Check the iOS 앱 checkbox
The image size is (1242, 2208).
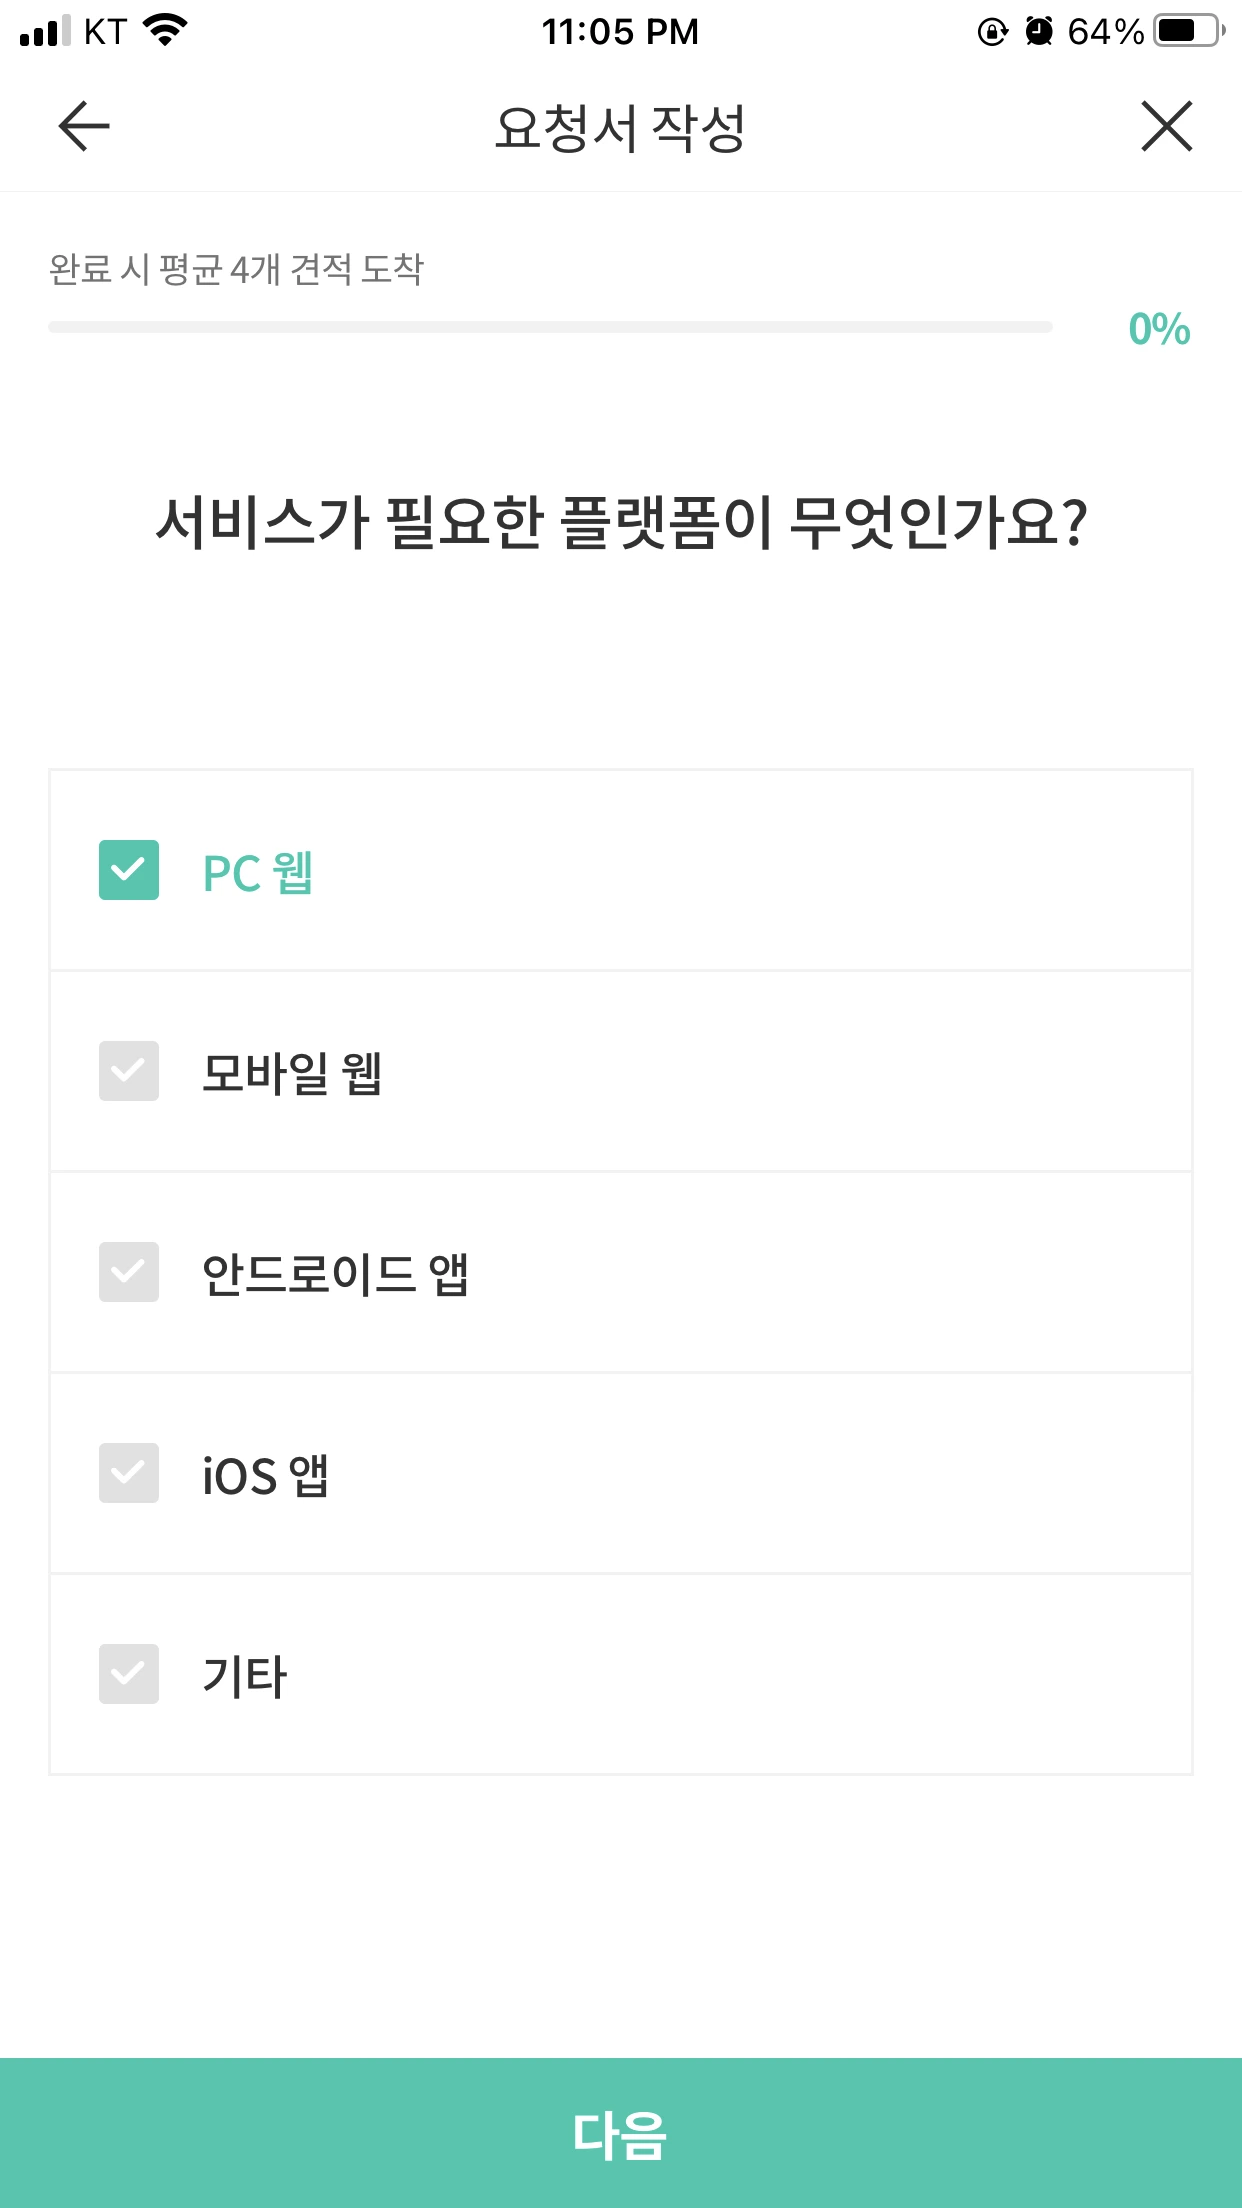point(129,1473)
